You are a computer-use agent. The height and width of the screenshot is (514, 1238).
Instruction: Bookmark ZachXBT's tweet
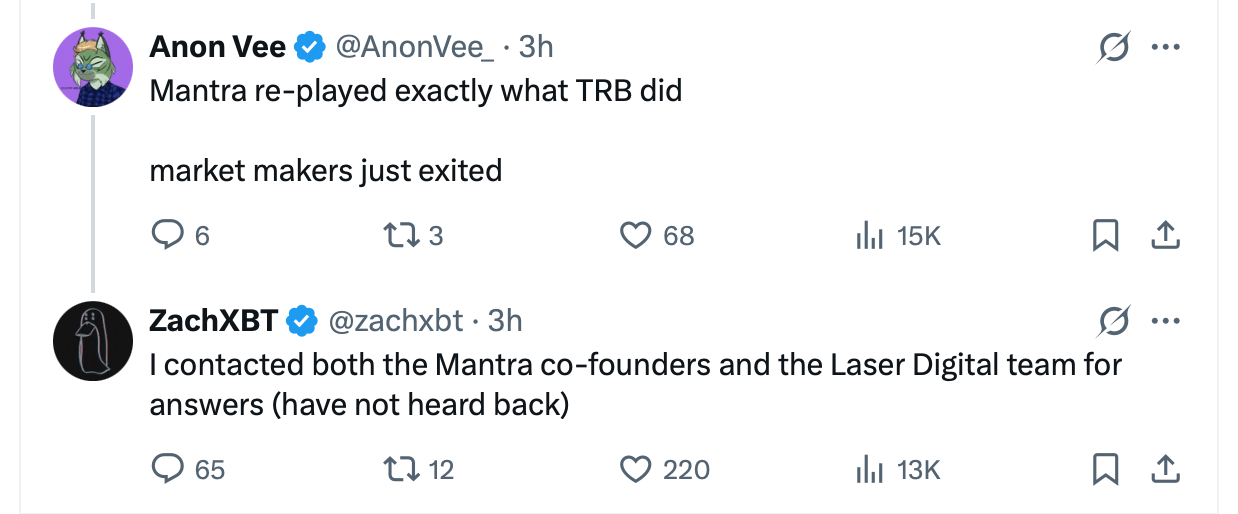click(x=1105, y=468)
